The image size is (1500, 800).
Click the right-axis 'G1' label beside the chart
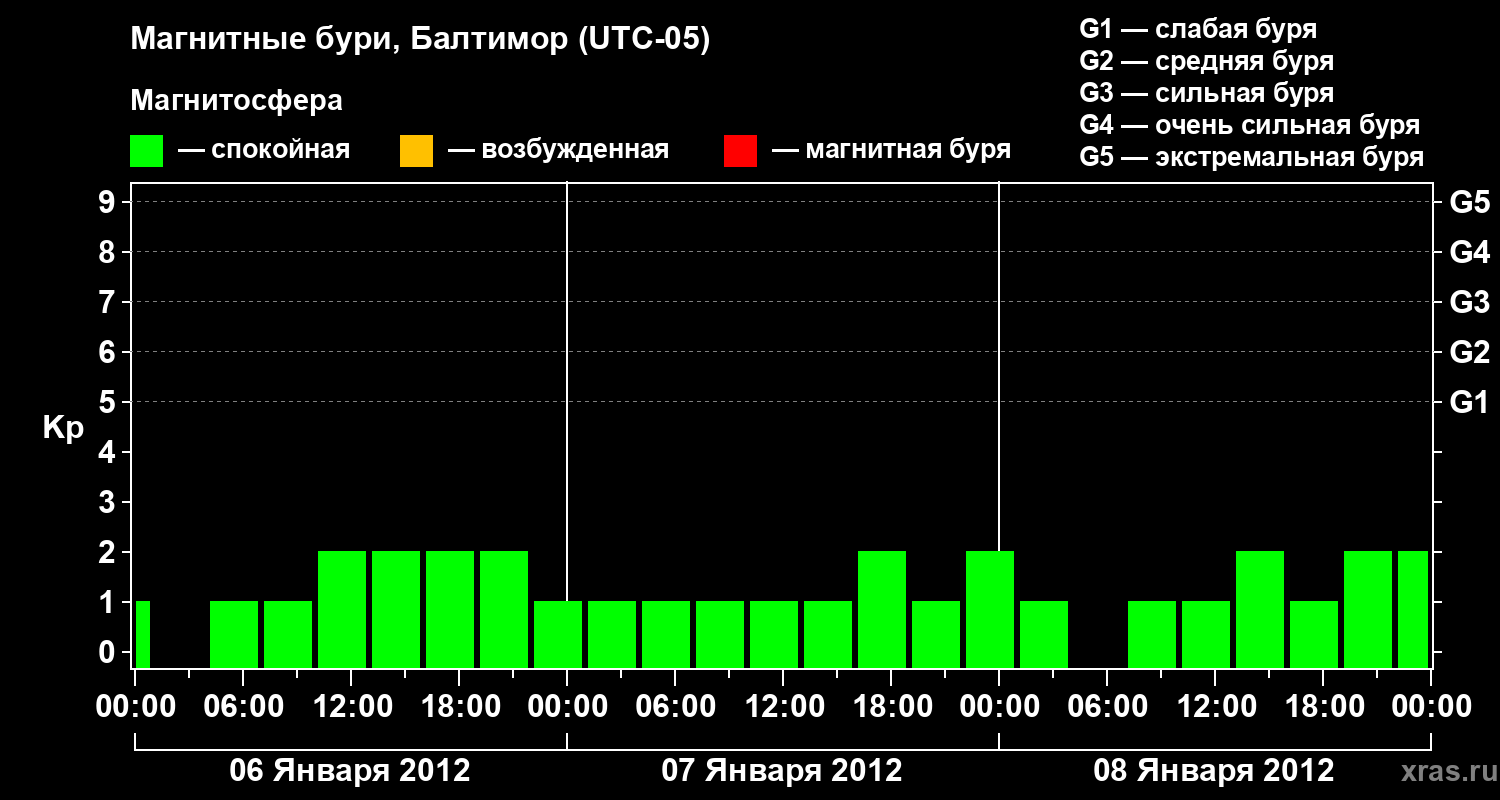(x=1469, y=402)
